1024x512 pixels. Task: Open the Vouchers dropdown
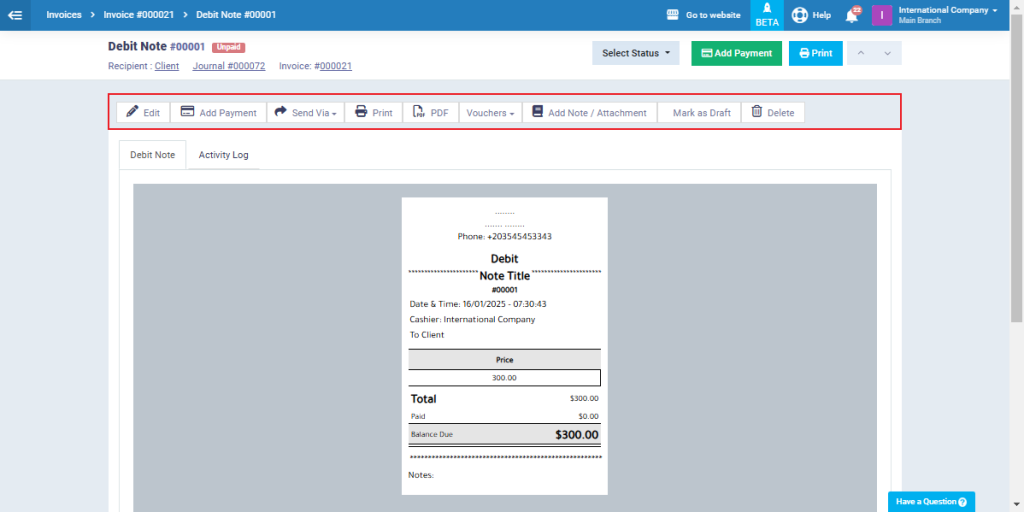click(x=490, y=112)
